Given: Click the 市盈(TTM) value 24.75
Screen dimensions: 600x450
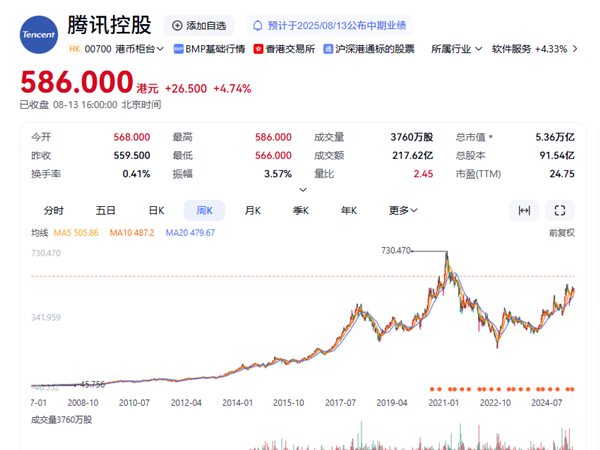Looking at the screenshot, I should pyautogui.click(x=562, y=174).
